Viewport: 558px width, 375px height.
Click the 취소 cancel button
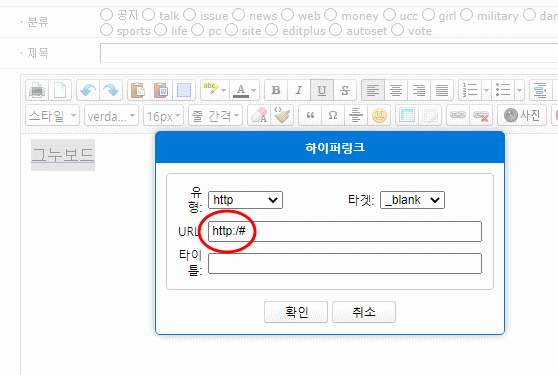[364, 312]
